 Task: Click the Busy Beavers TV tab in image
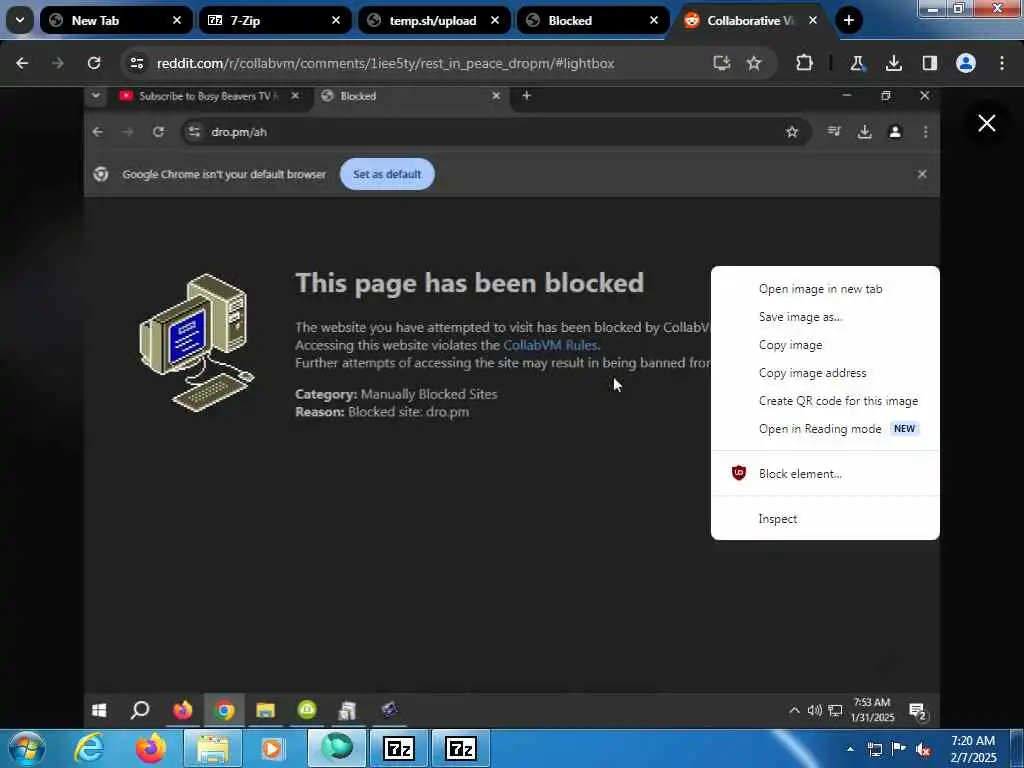208,96
